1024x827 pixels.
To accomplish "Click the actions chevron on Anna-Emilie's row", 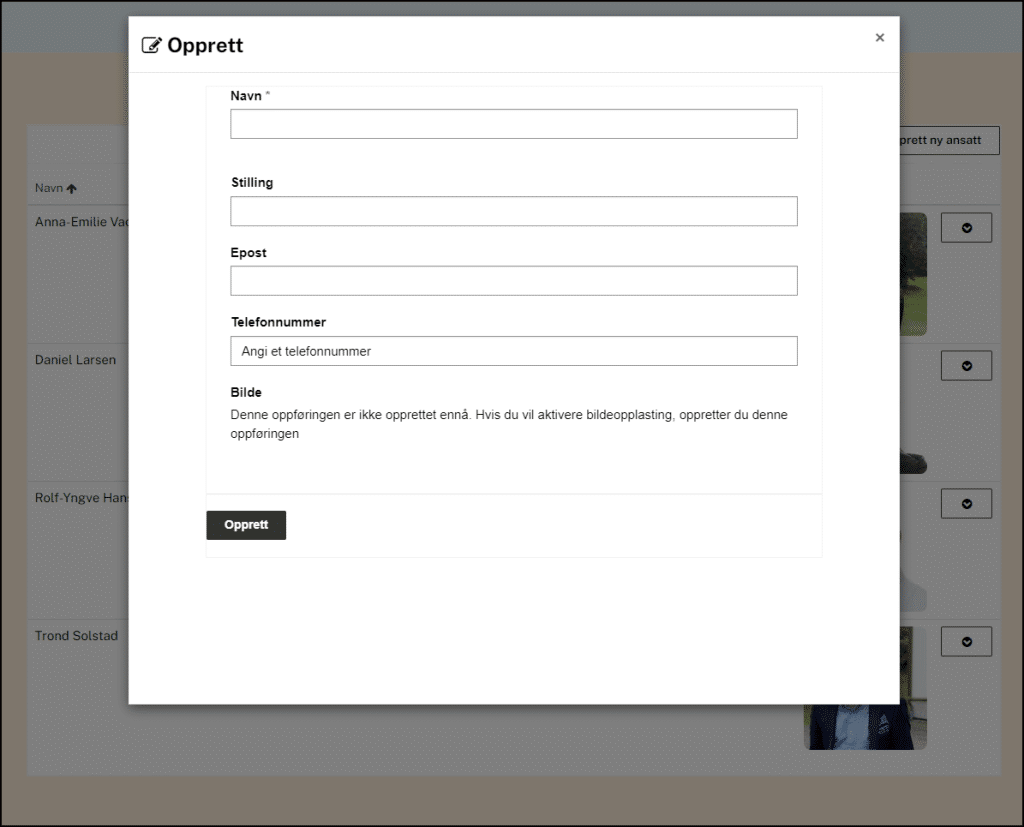I will point(965,227).
